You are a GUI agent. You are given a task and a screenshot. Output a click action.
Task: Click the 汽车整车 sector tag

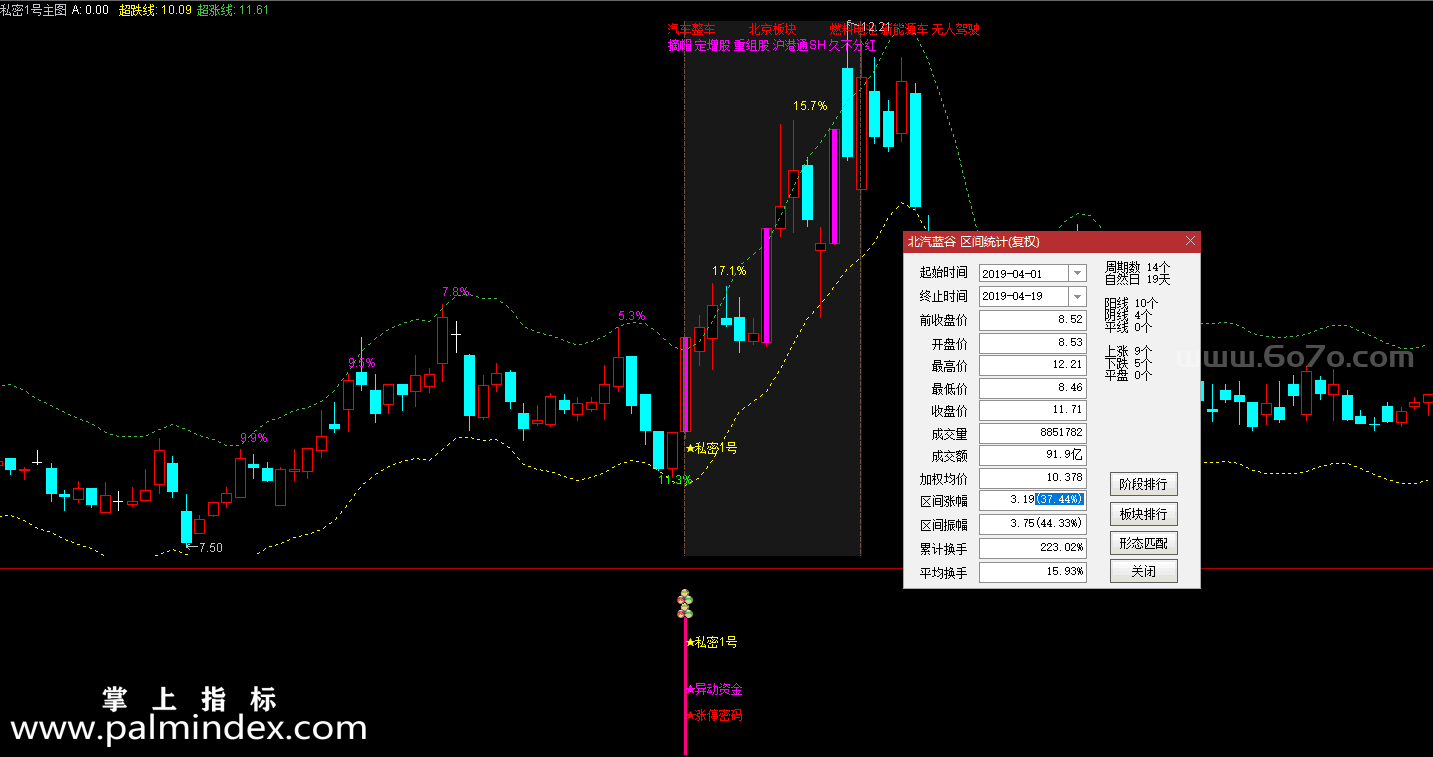[692, 30]
